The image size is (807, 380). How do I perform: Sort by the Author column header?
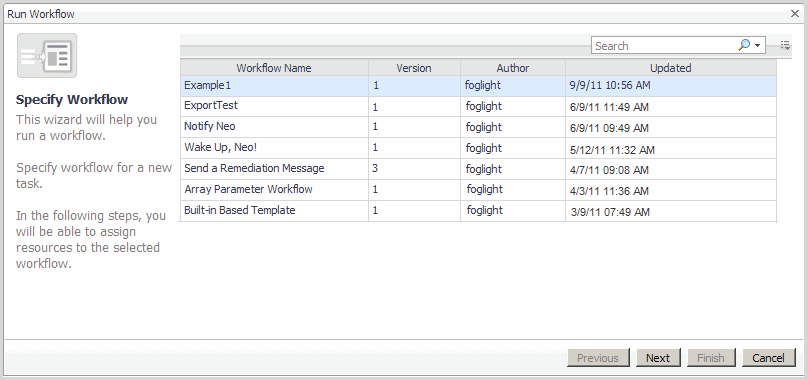click(x=513, y=67)
